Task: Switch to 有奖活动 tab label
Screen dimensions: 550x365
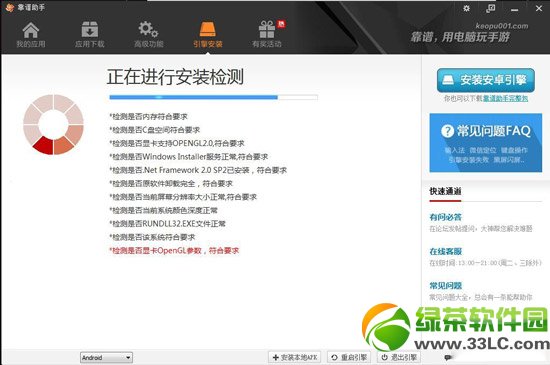Action: 267,44
